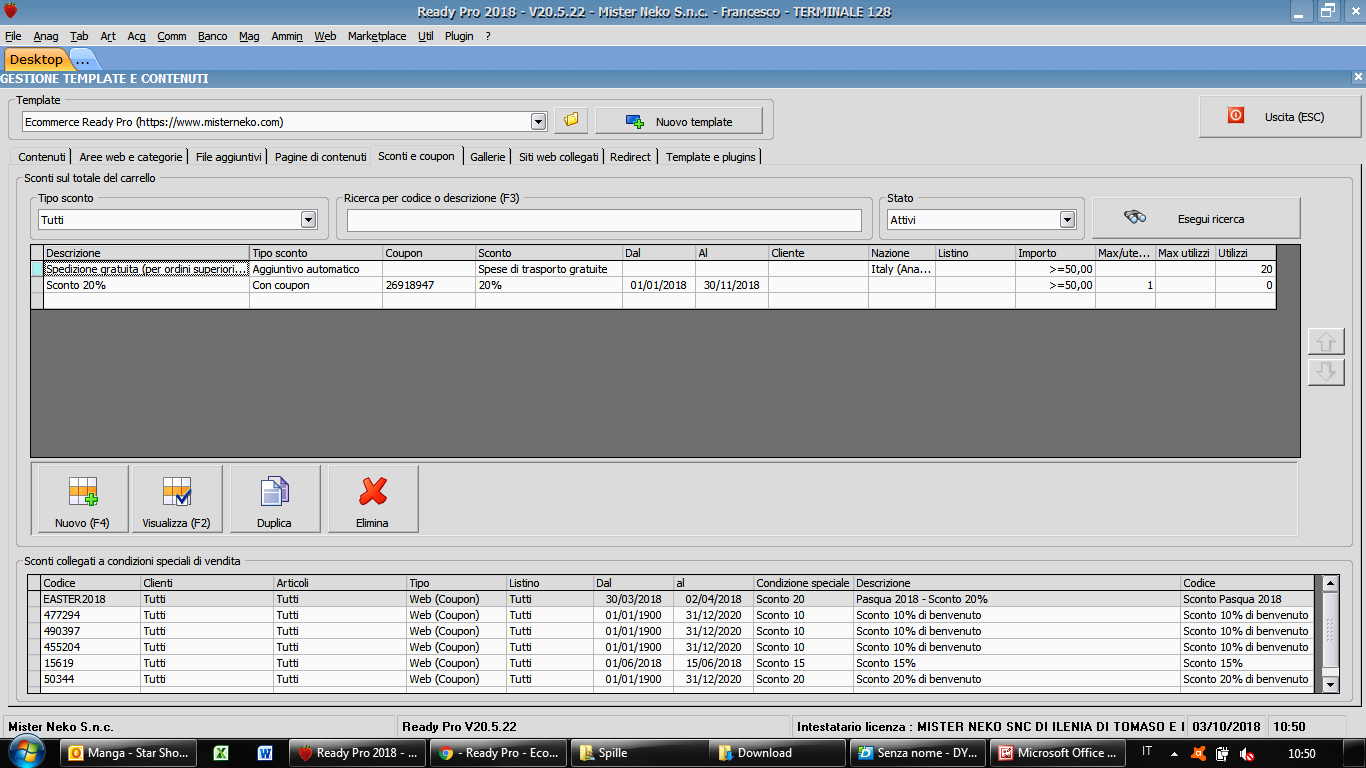
Task: Select the row with code 477294
Action: click(670, 615)
